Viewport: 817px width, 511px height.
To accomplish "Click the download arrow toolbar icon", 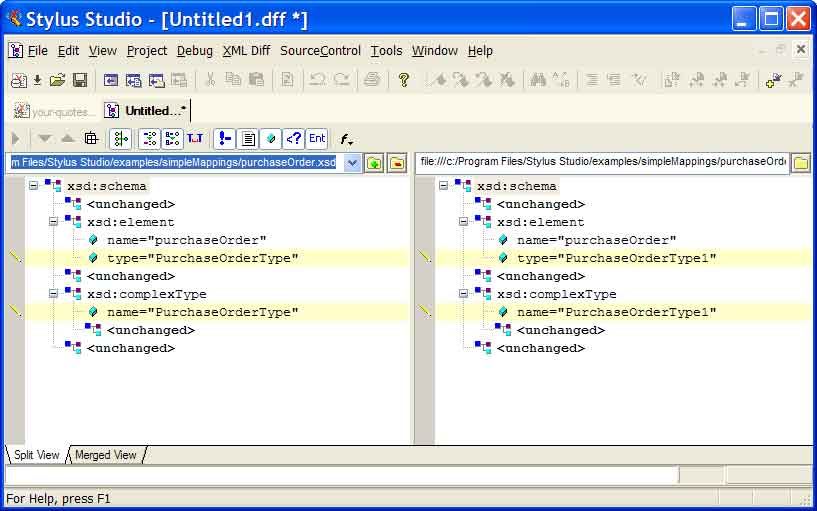I will point(38,80).
